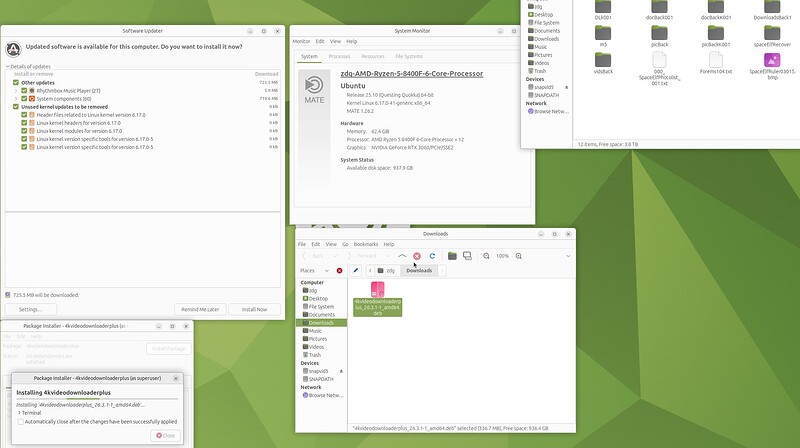
Task: Open Videos in Downloads window sidebar
Action: tap(313, 347)
